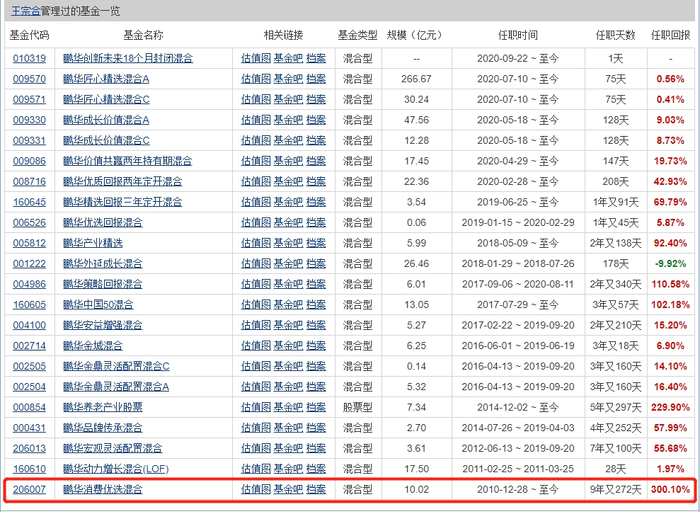Screen dimensions: 700x512
Task: Open fund code 206007 link
Action: (x=29, y=490)
